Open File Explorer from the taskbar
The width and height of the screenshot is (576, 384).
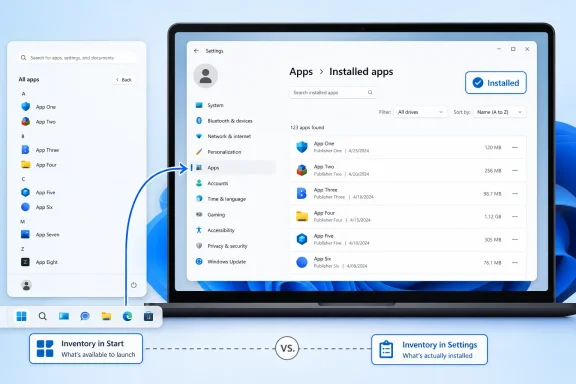click(x=106, y=316)
